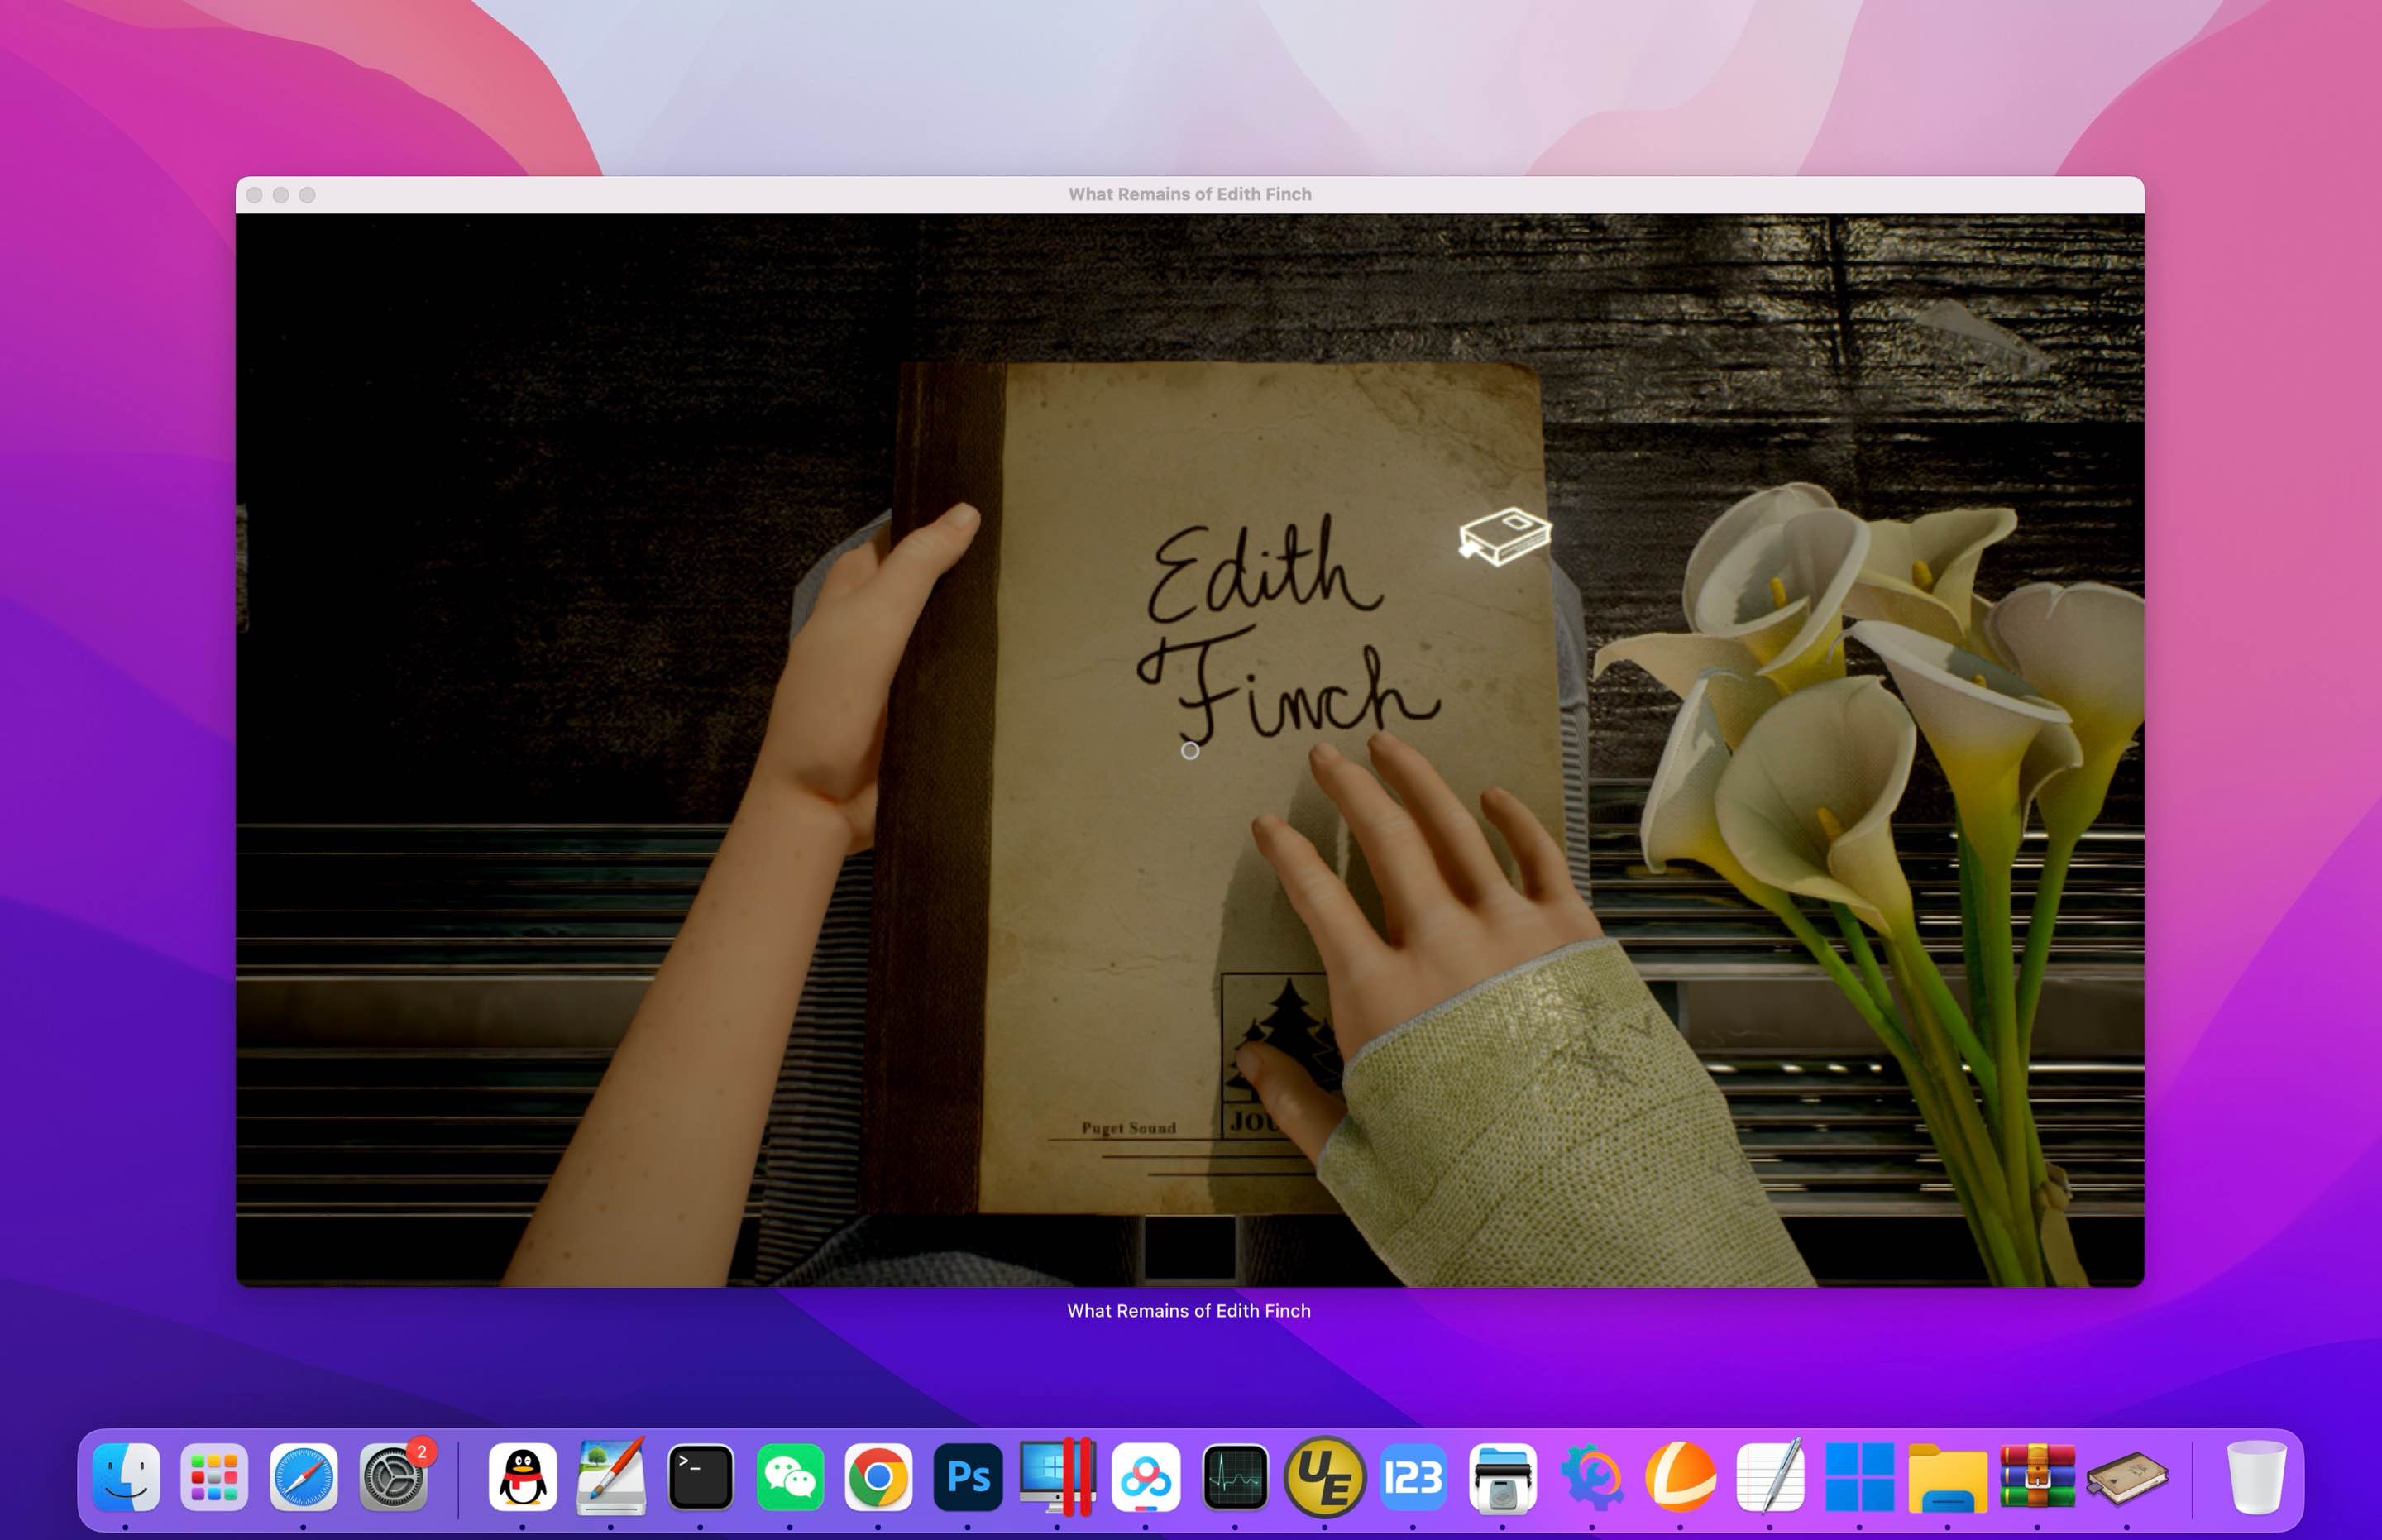Open the Baidu Netdisk cloud app
This screenshot has width=2382, height=1540.
1146,1477
